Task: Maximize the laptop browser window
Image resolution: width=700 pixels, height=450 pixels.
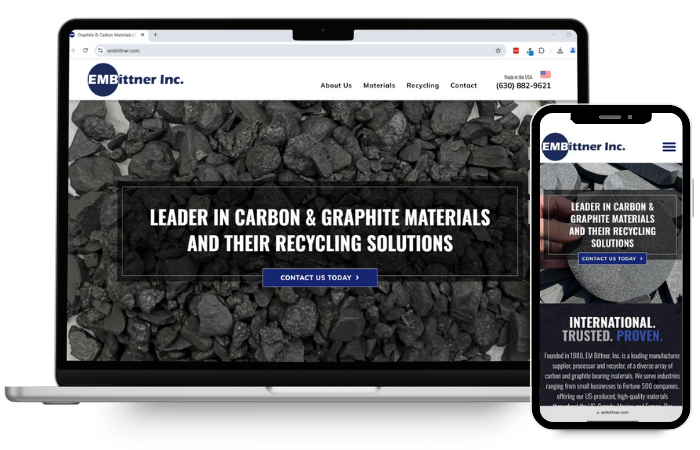Action: click(x=568, y=34)
